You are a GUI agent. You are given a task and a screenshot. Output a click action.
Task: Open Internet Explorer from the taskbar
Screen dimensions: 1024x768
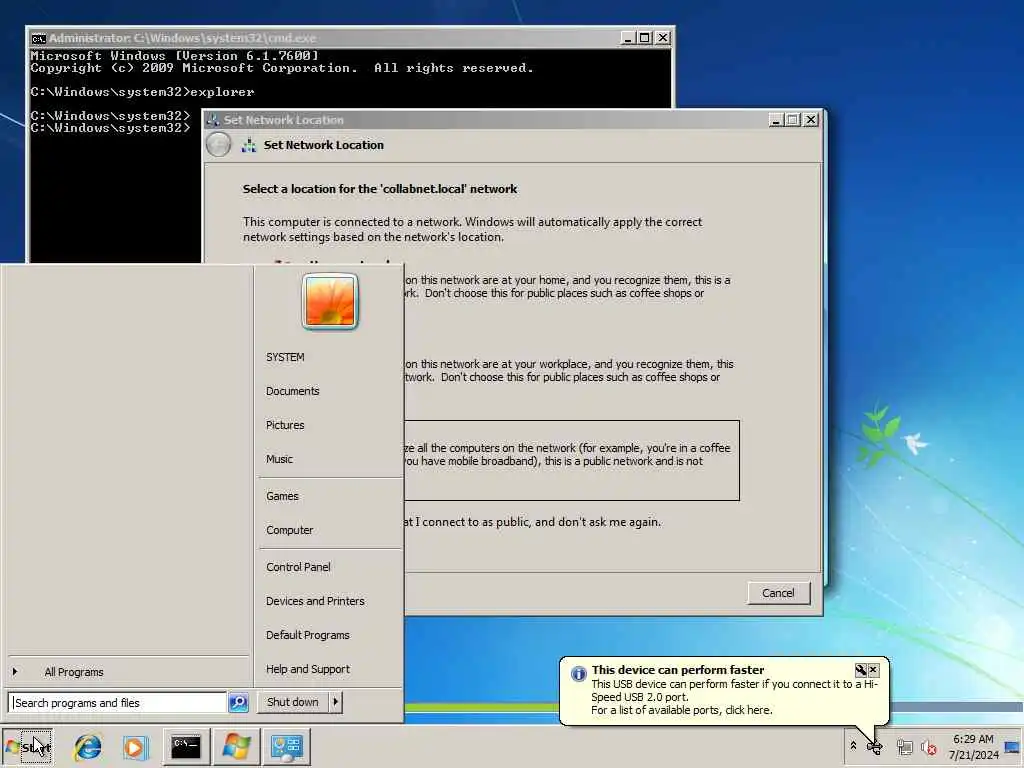(x=88, y=746)
